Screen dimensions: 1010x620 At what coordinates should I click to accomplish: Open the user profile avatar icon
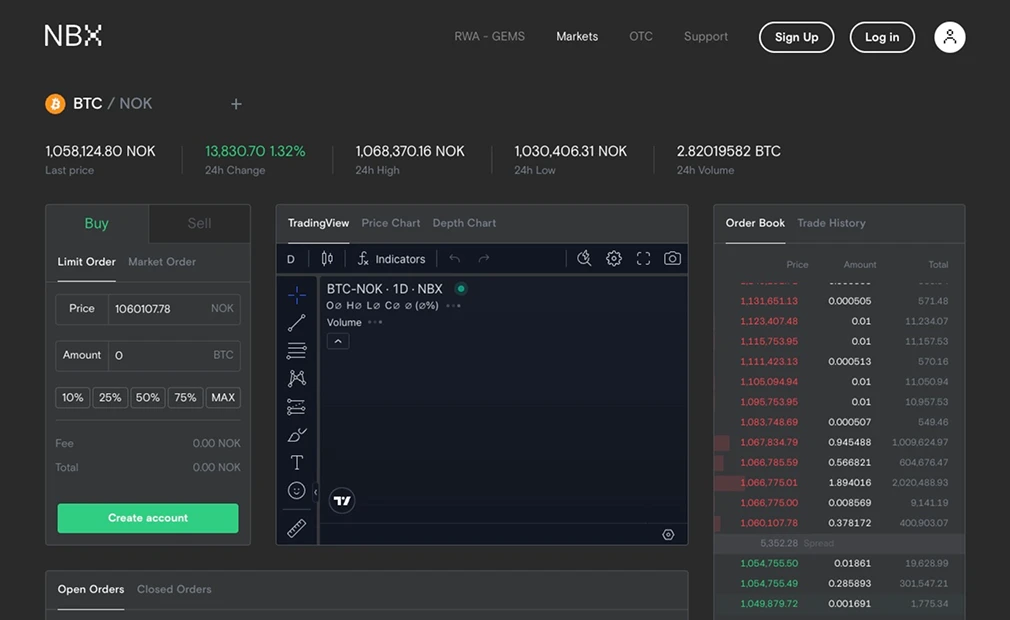949,37
